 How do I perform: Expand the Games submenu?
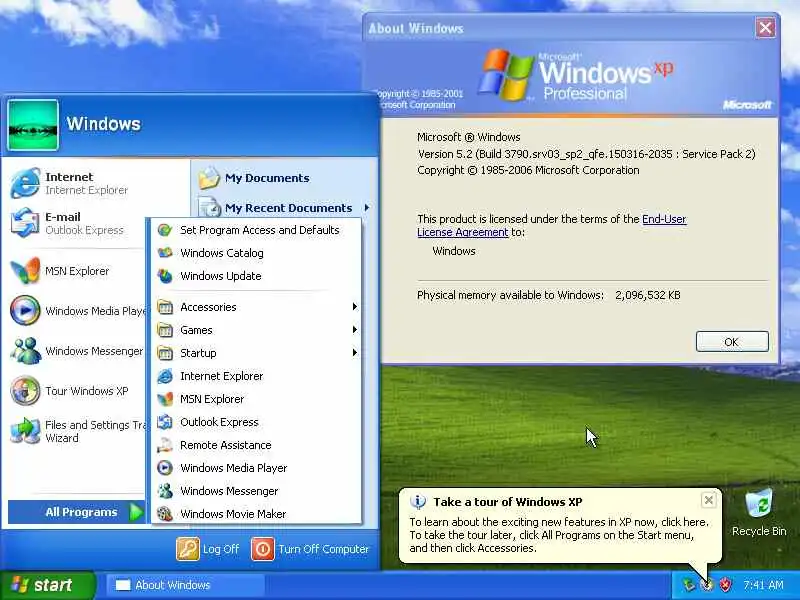click(257, 330)
